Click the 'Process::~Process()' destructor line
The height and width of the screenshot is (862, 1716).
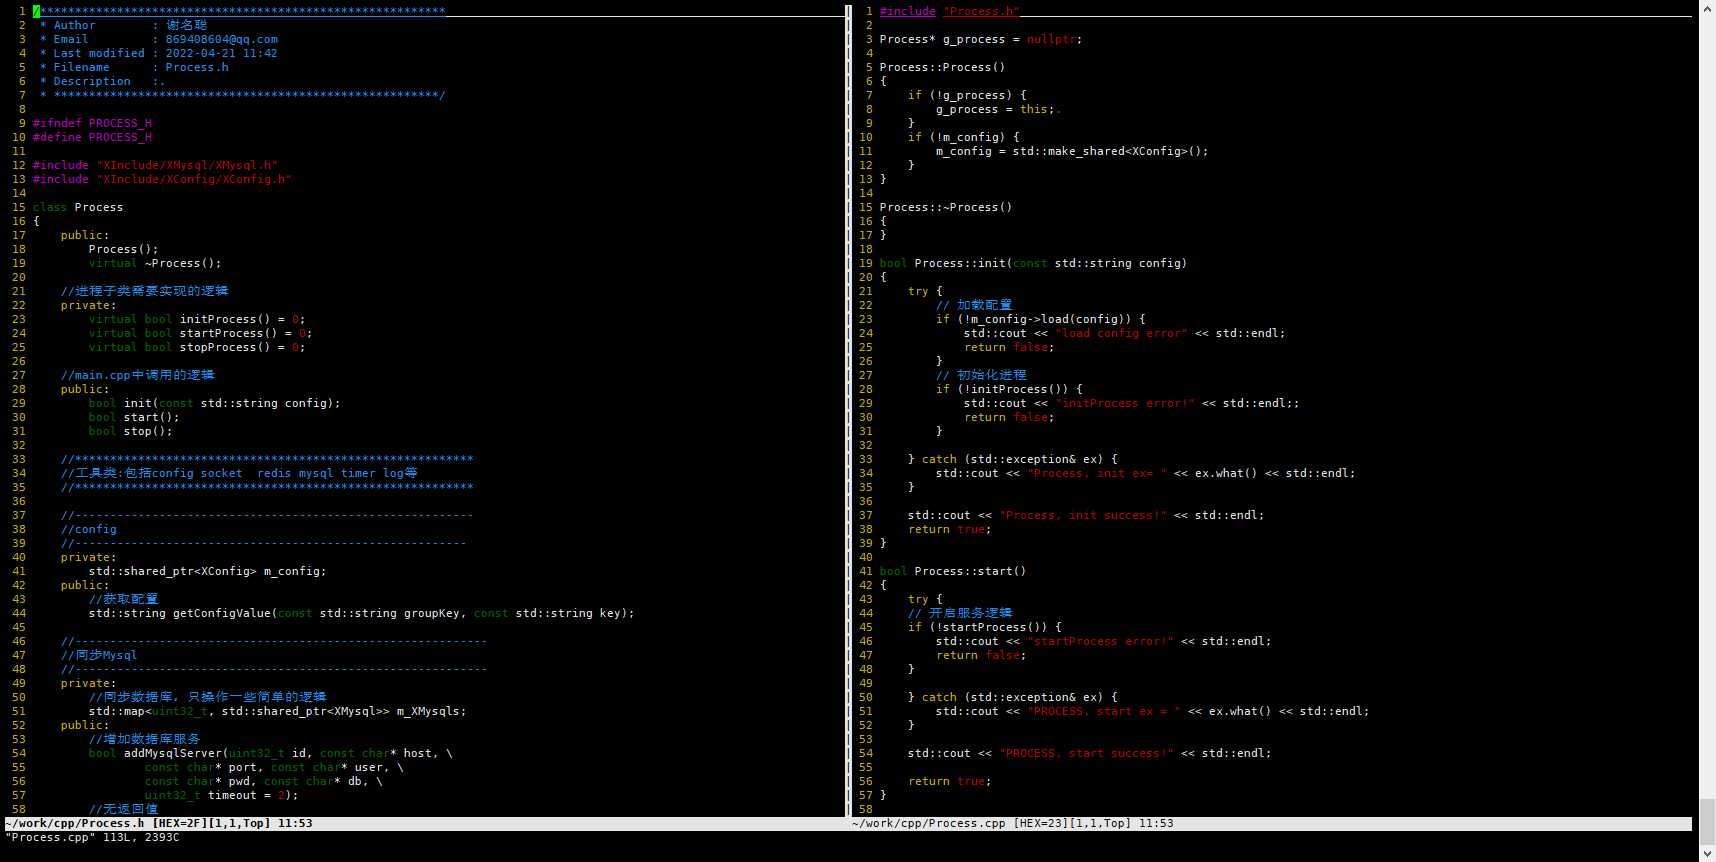[946, 208]
